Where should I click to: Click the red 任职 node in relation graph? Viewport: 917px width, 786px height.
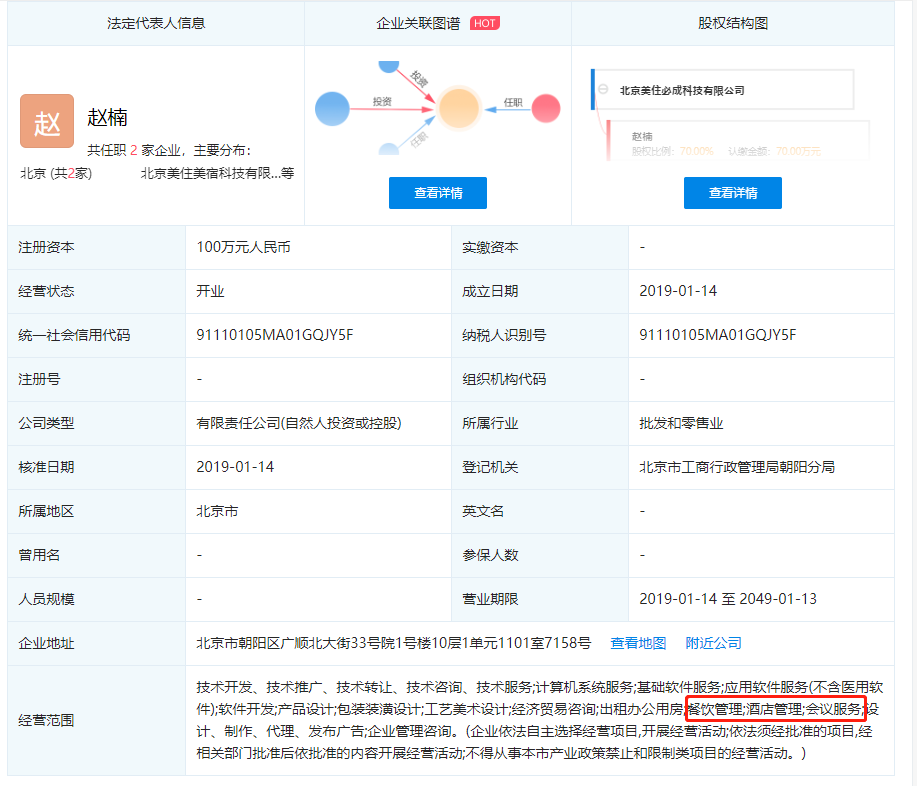[546, 108]
